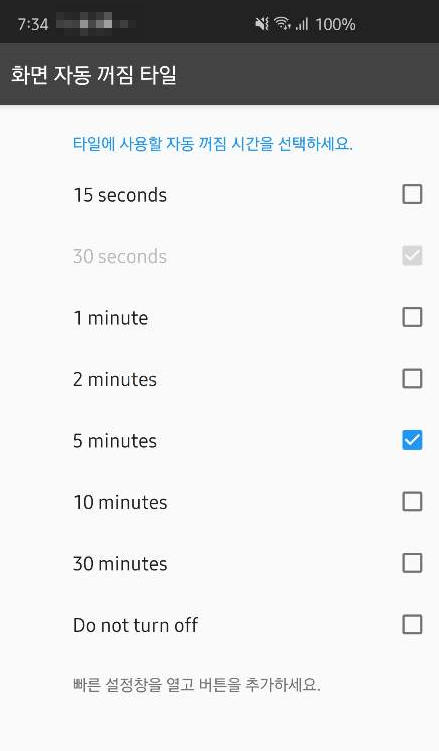The image size is (439, 751).
Task: Tap the 5 minutes option label
Action: tap(115, 441)
